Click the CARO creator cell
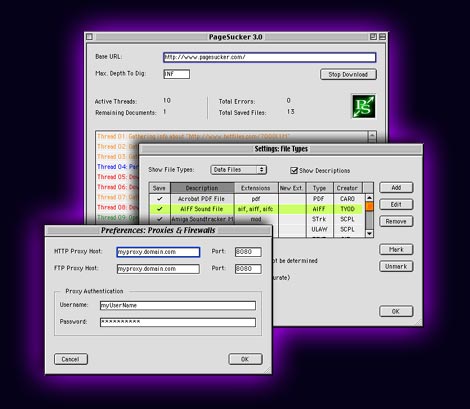This screenshot has width=470, height=409. point(347,199)
